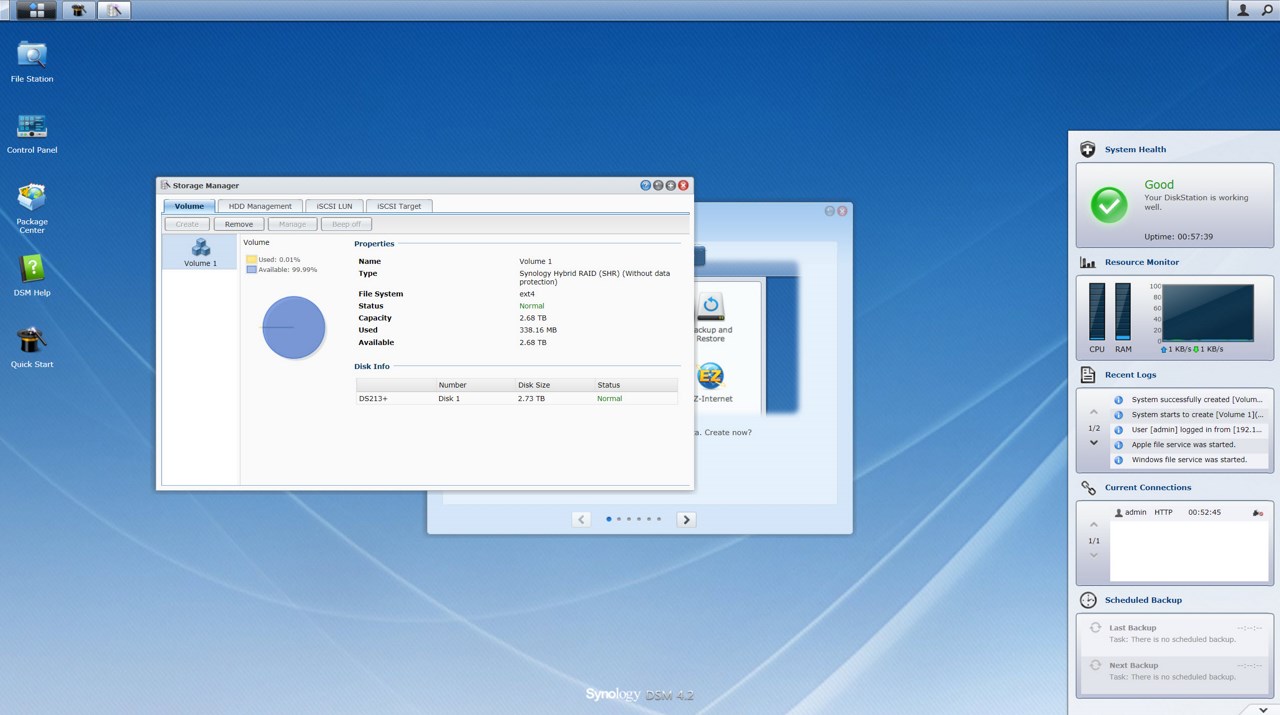The height and width of the screenshot is (715, 1280).
Task: Click the first Quick Start page dot
Action: pos(608,519)
